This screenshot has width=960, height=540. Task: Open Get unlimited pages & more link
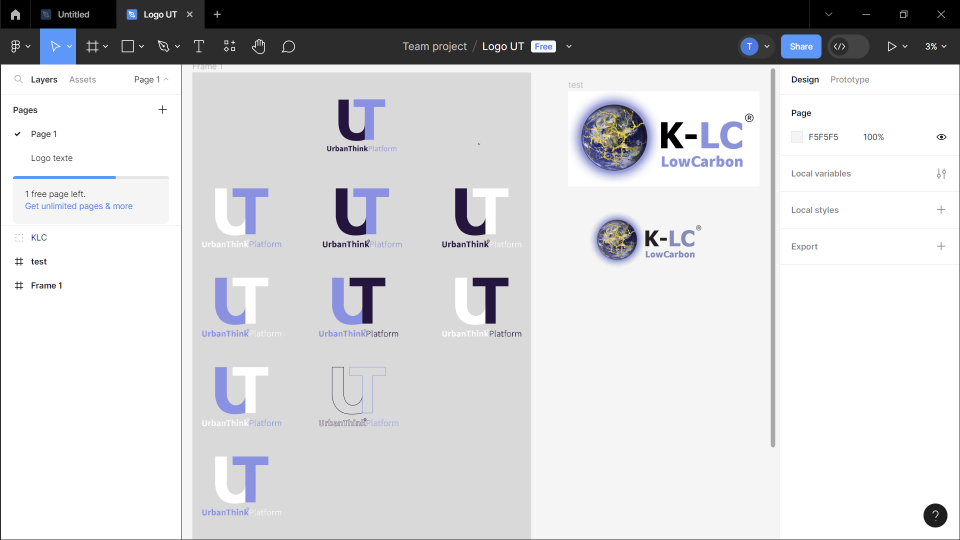click(79, 206)
